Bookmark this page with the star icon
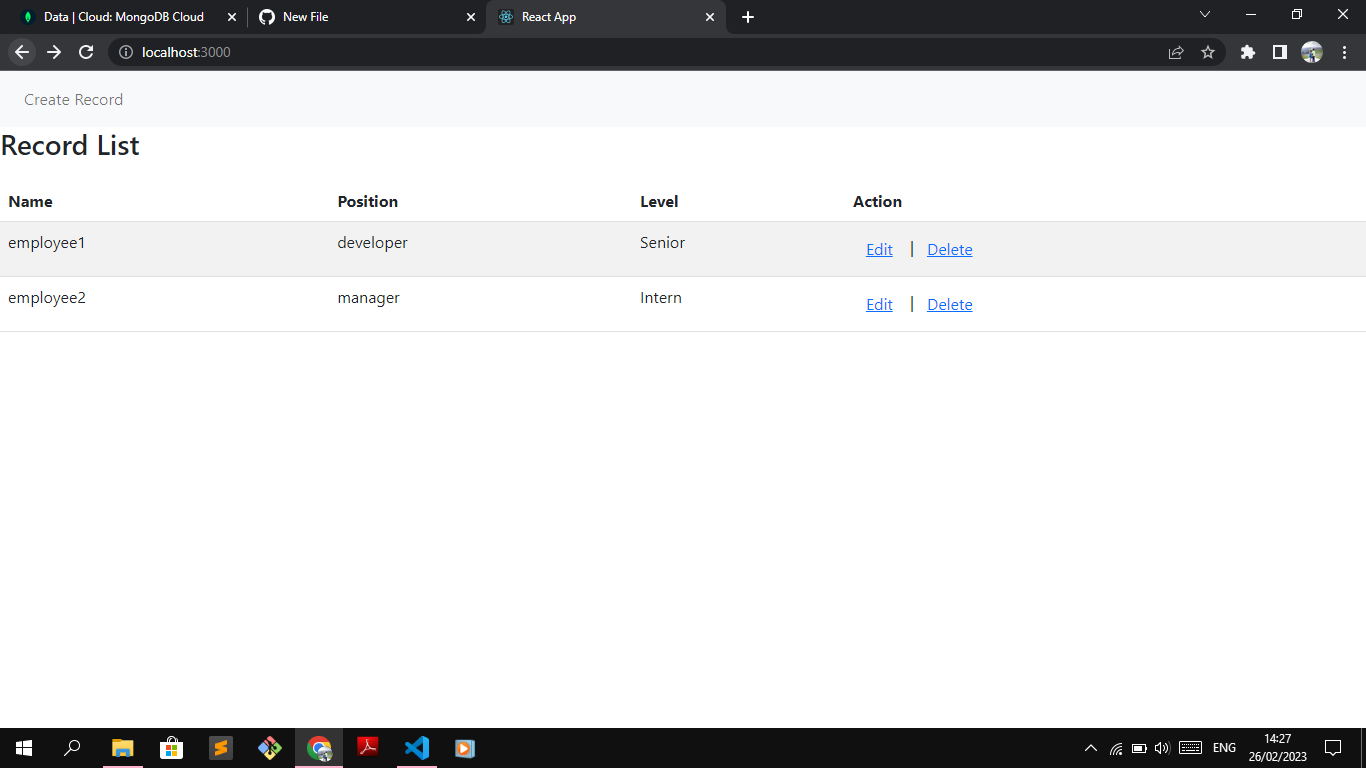This screenshot has height=768, width=1366. point(1209,52)
